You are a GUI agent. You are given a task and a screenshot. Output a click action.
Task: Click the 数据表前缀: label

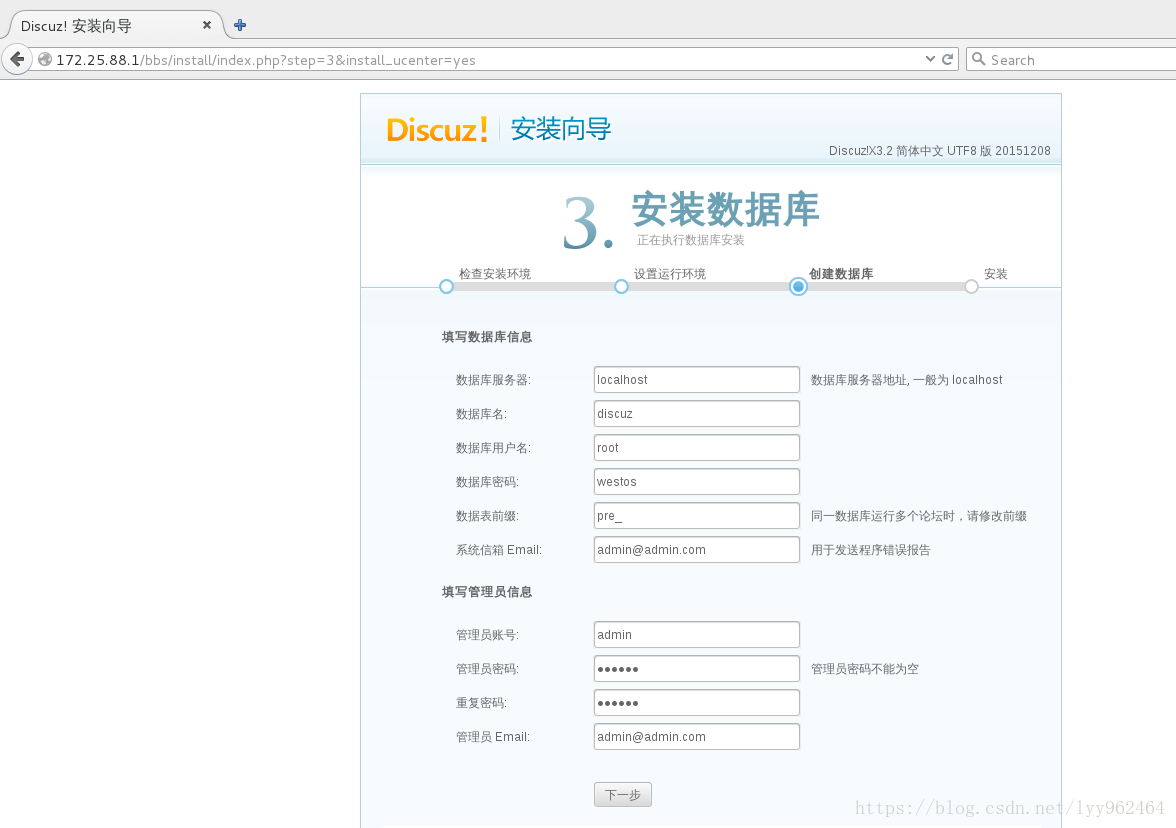pos(488,516)
